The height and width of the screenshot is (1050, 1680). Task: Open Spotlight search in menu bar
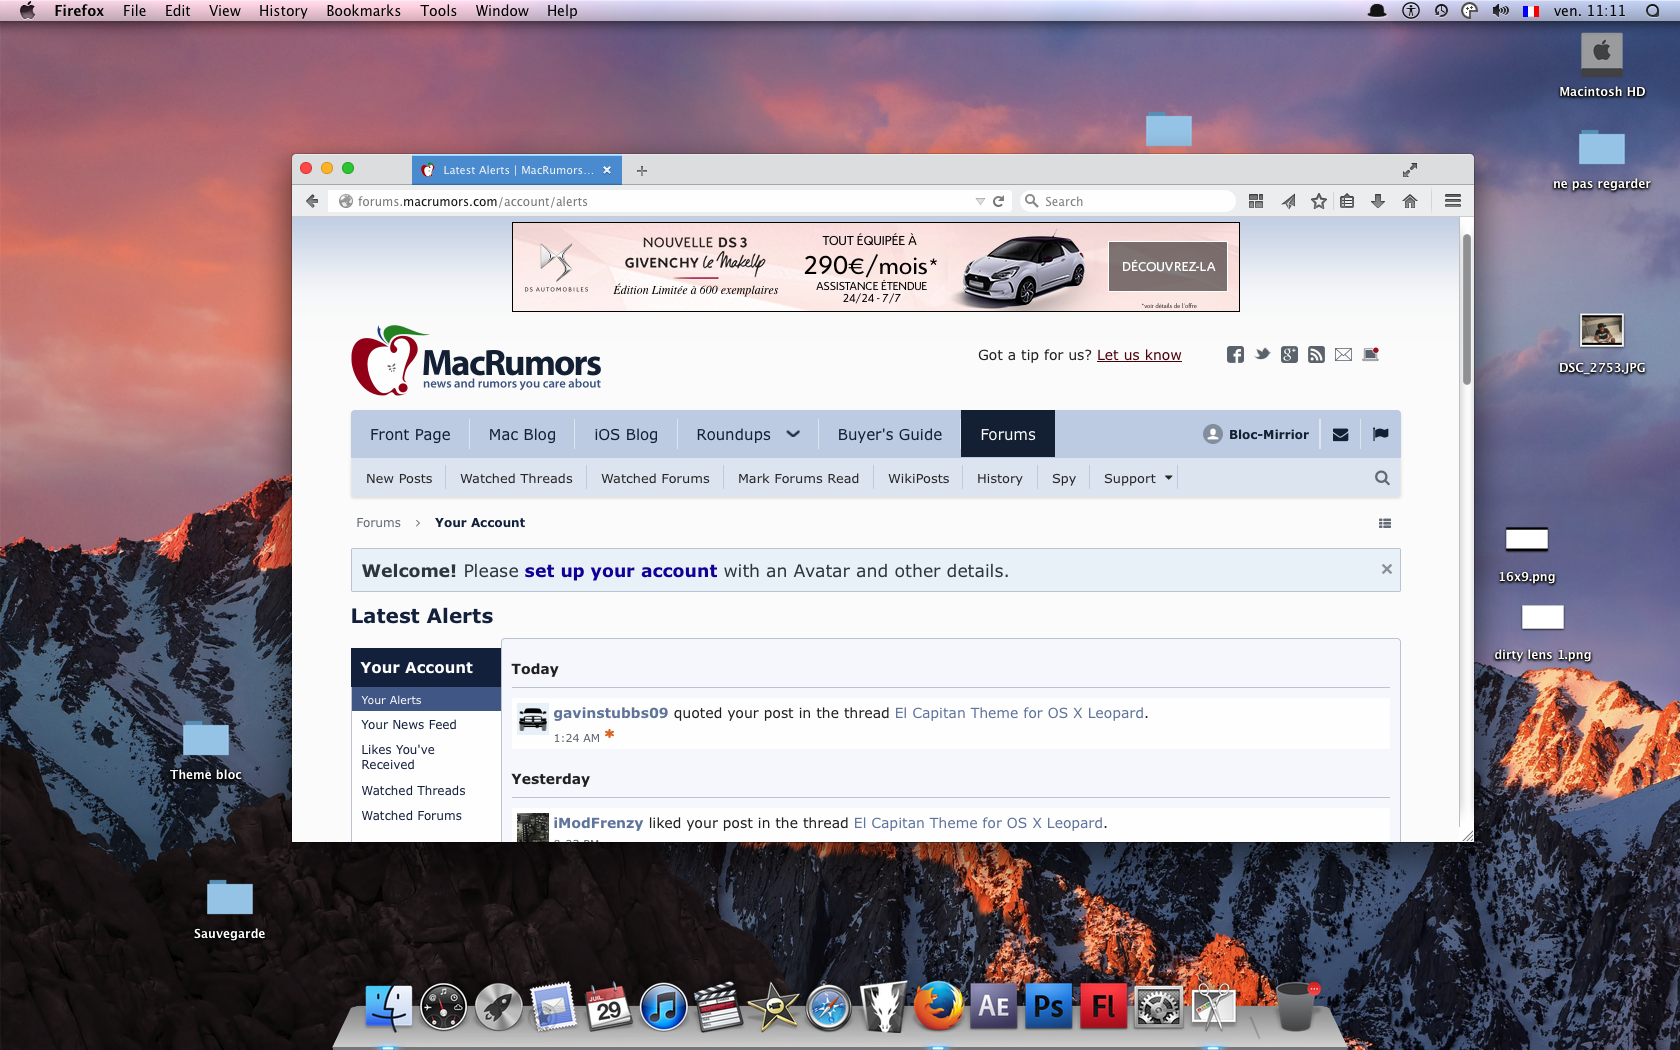(1653, 11)
